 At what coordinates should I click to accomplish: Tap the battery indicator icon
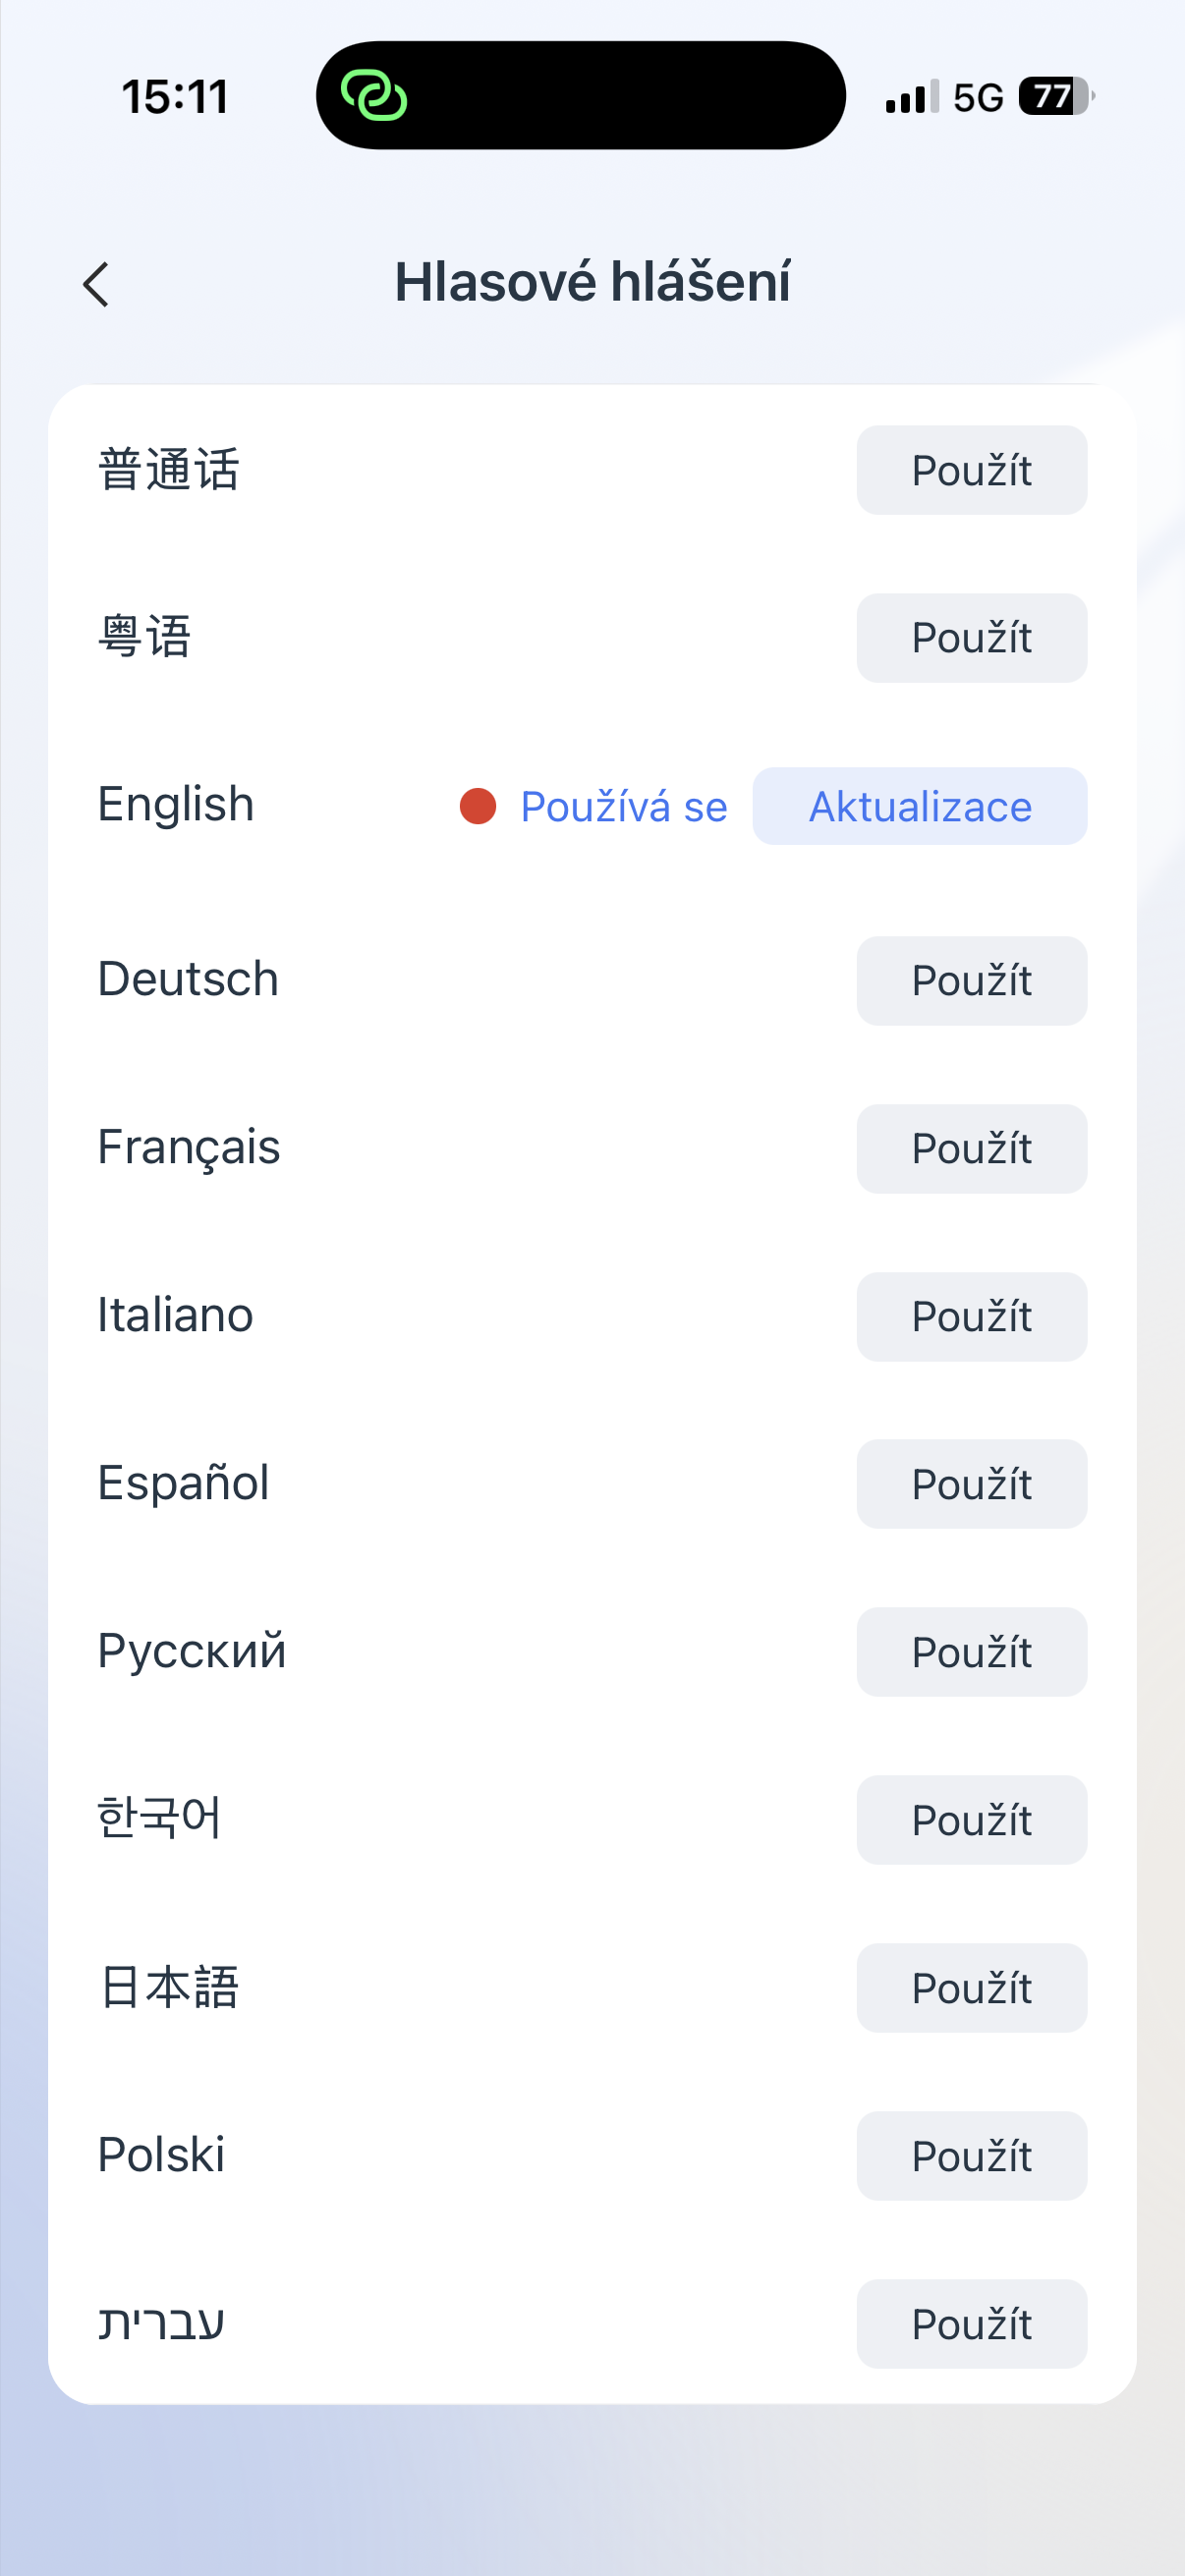point(1056,97)
